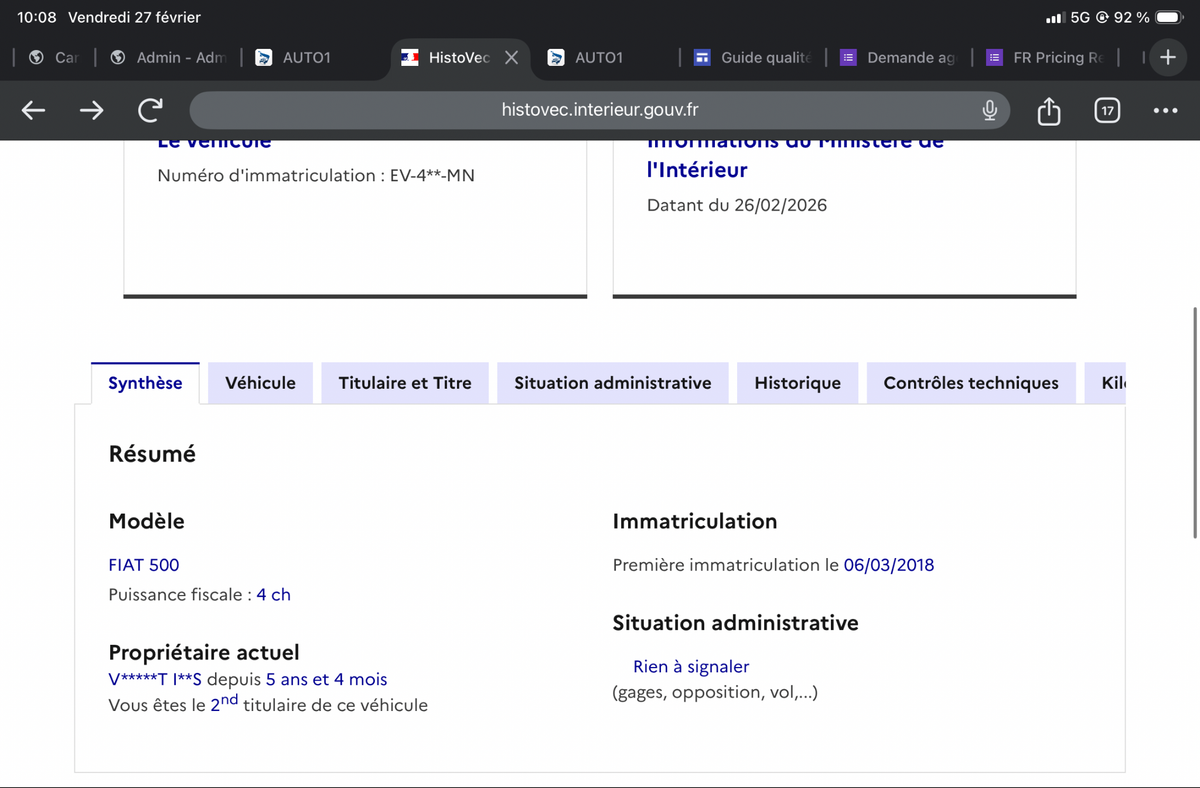
Task: Open the three-dots browser menu
Action: 1164,110
